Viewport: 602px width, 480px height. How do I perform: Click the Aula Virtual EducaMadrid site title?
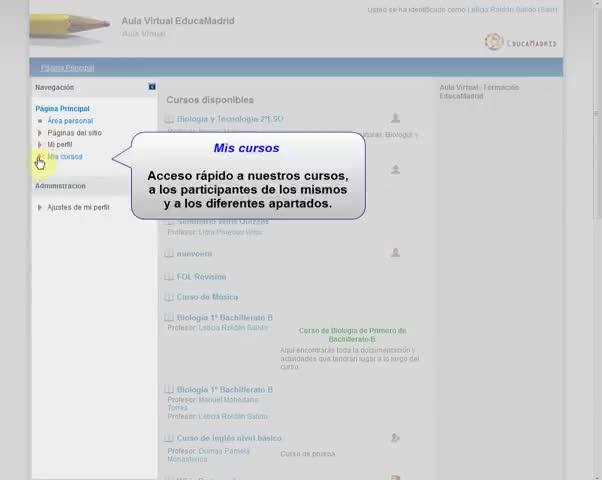pos(178,21)
